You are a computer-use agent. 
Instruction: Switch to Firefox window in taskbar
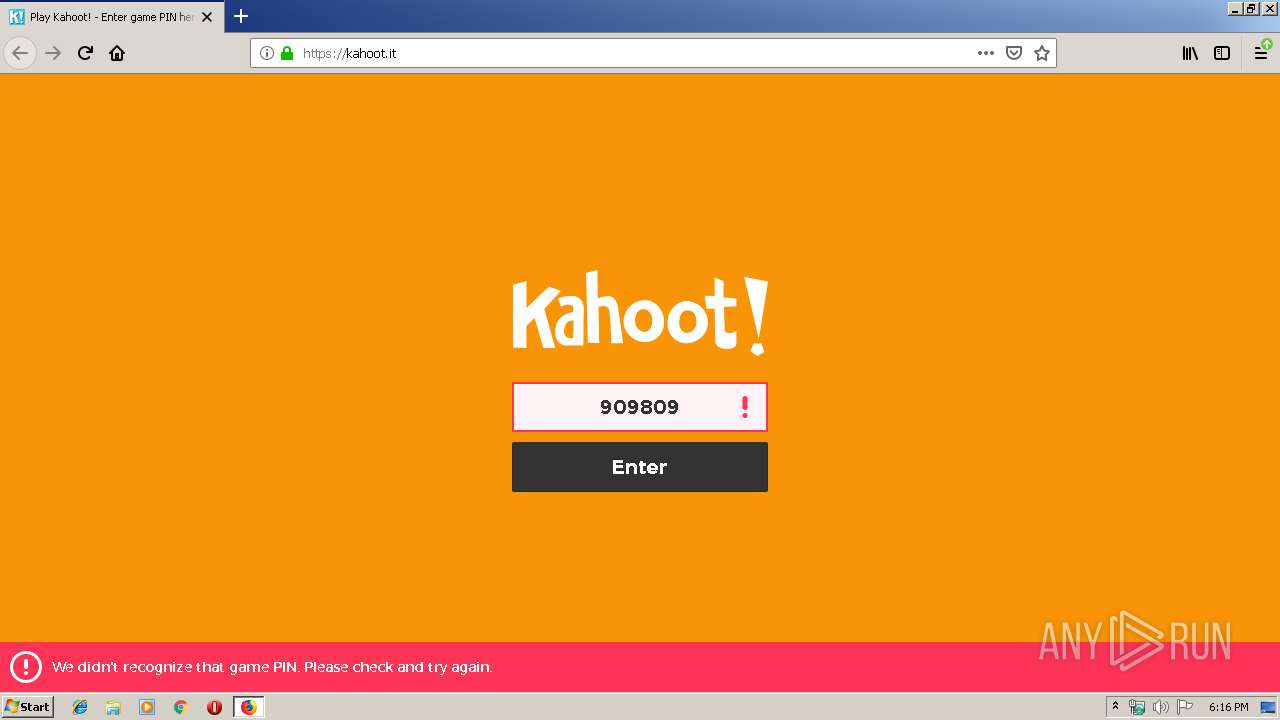(x=249, y=707)
